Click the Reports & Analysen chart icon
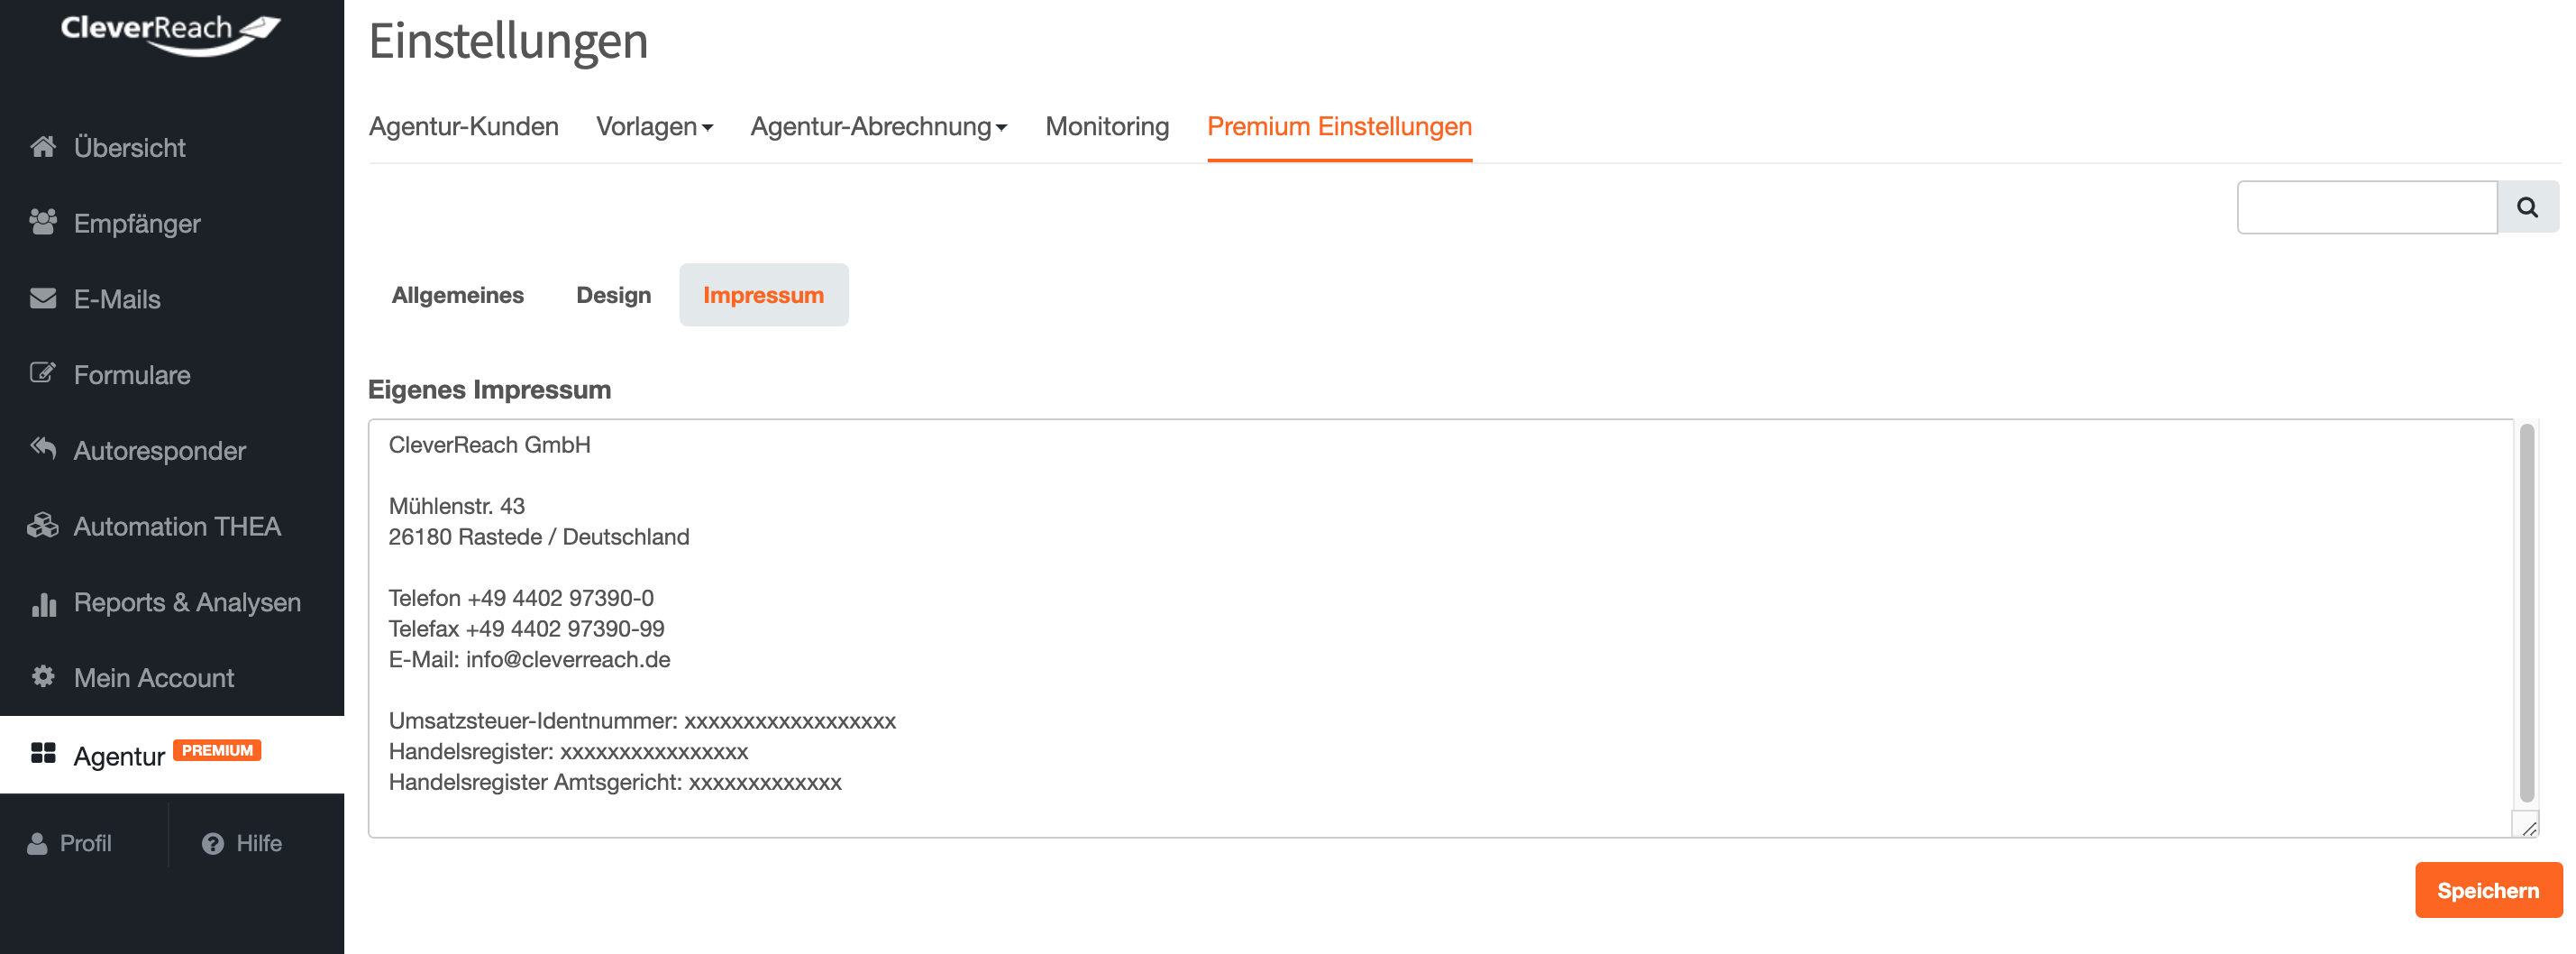Viewport: 2576px width, 954px height. click(x=43, y=603)
